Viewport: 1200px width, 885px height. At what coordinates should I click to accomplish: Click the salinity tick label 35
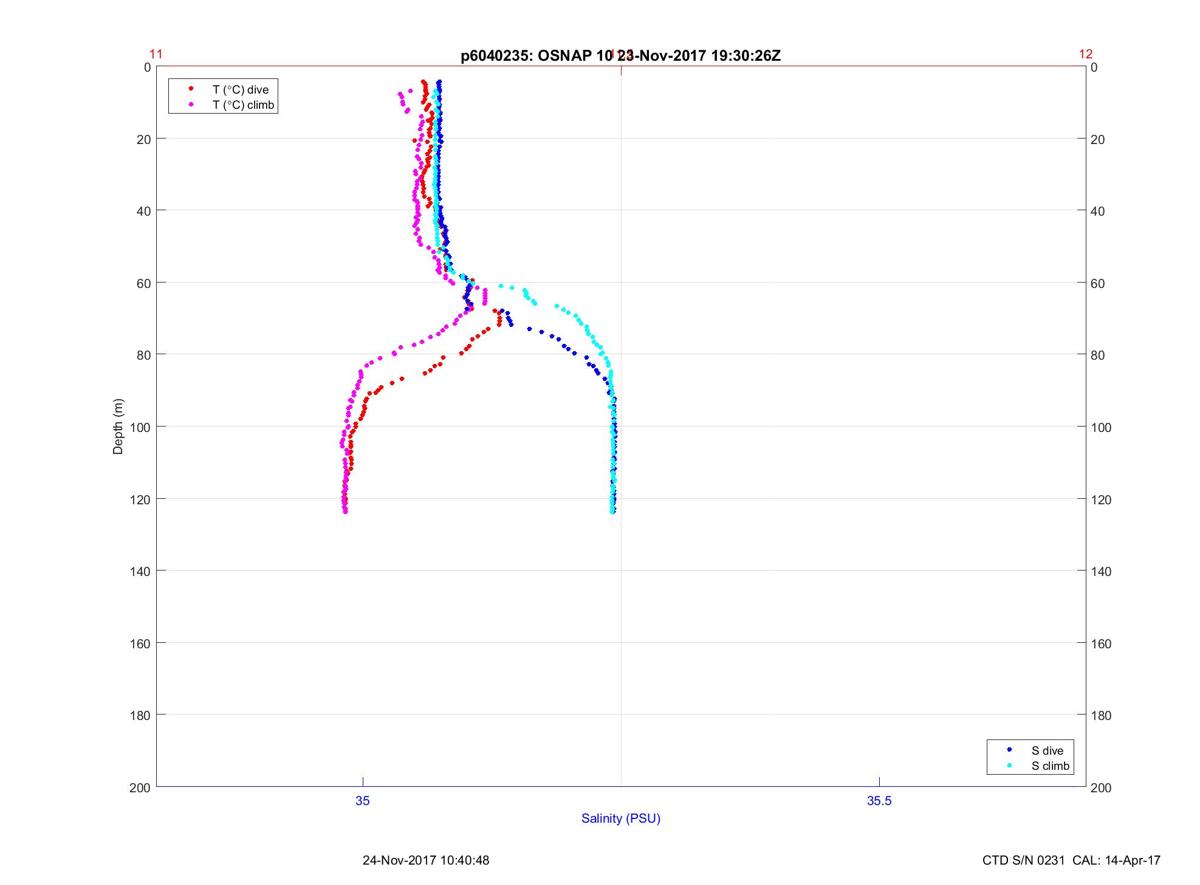363,800
